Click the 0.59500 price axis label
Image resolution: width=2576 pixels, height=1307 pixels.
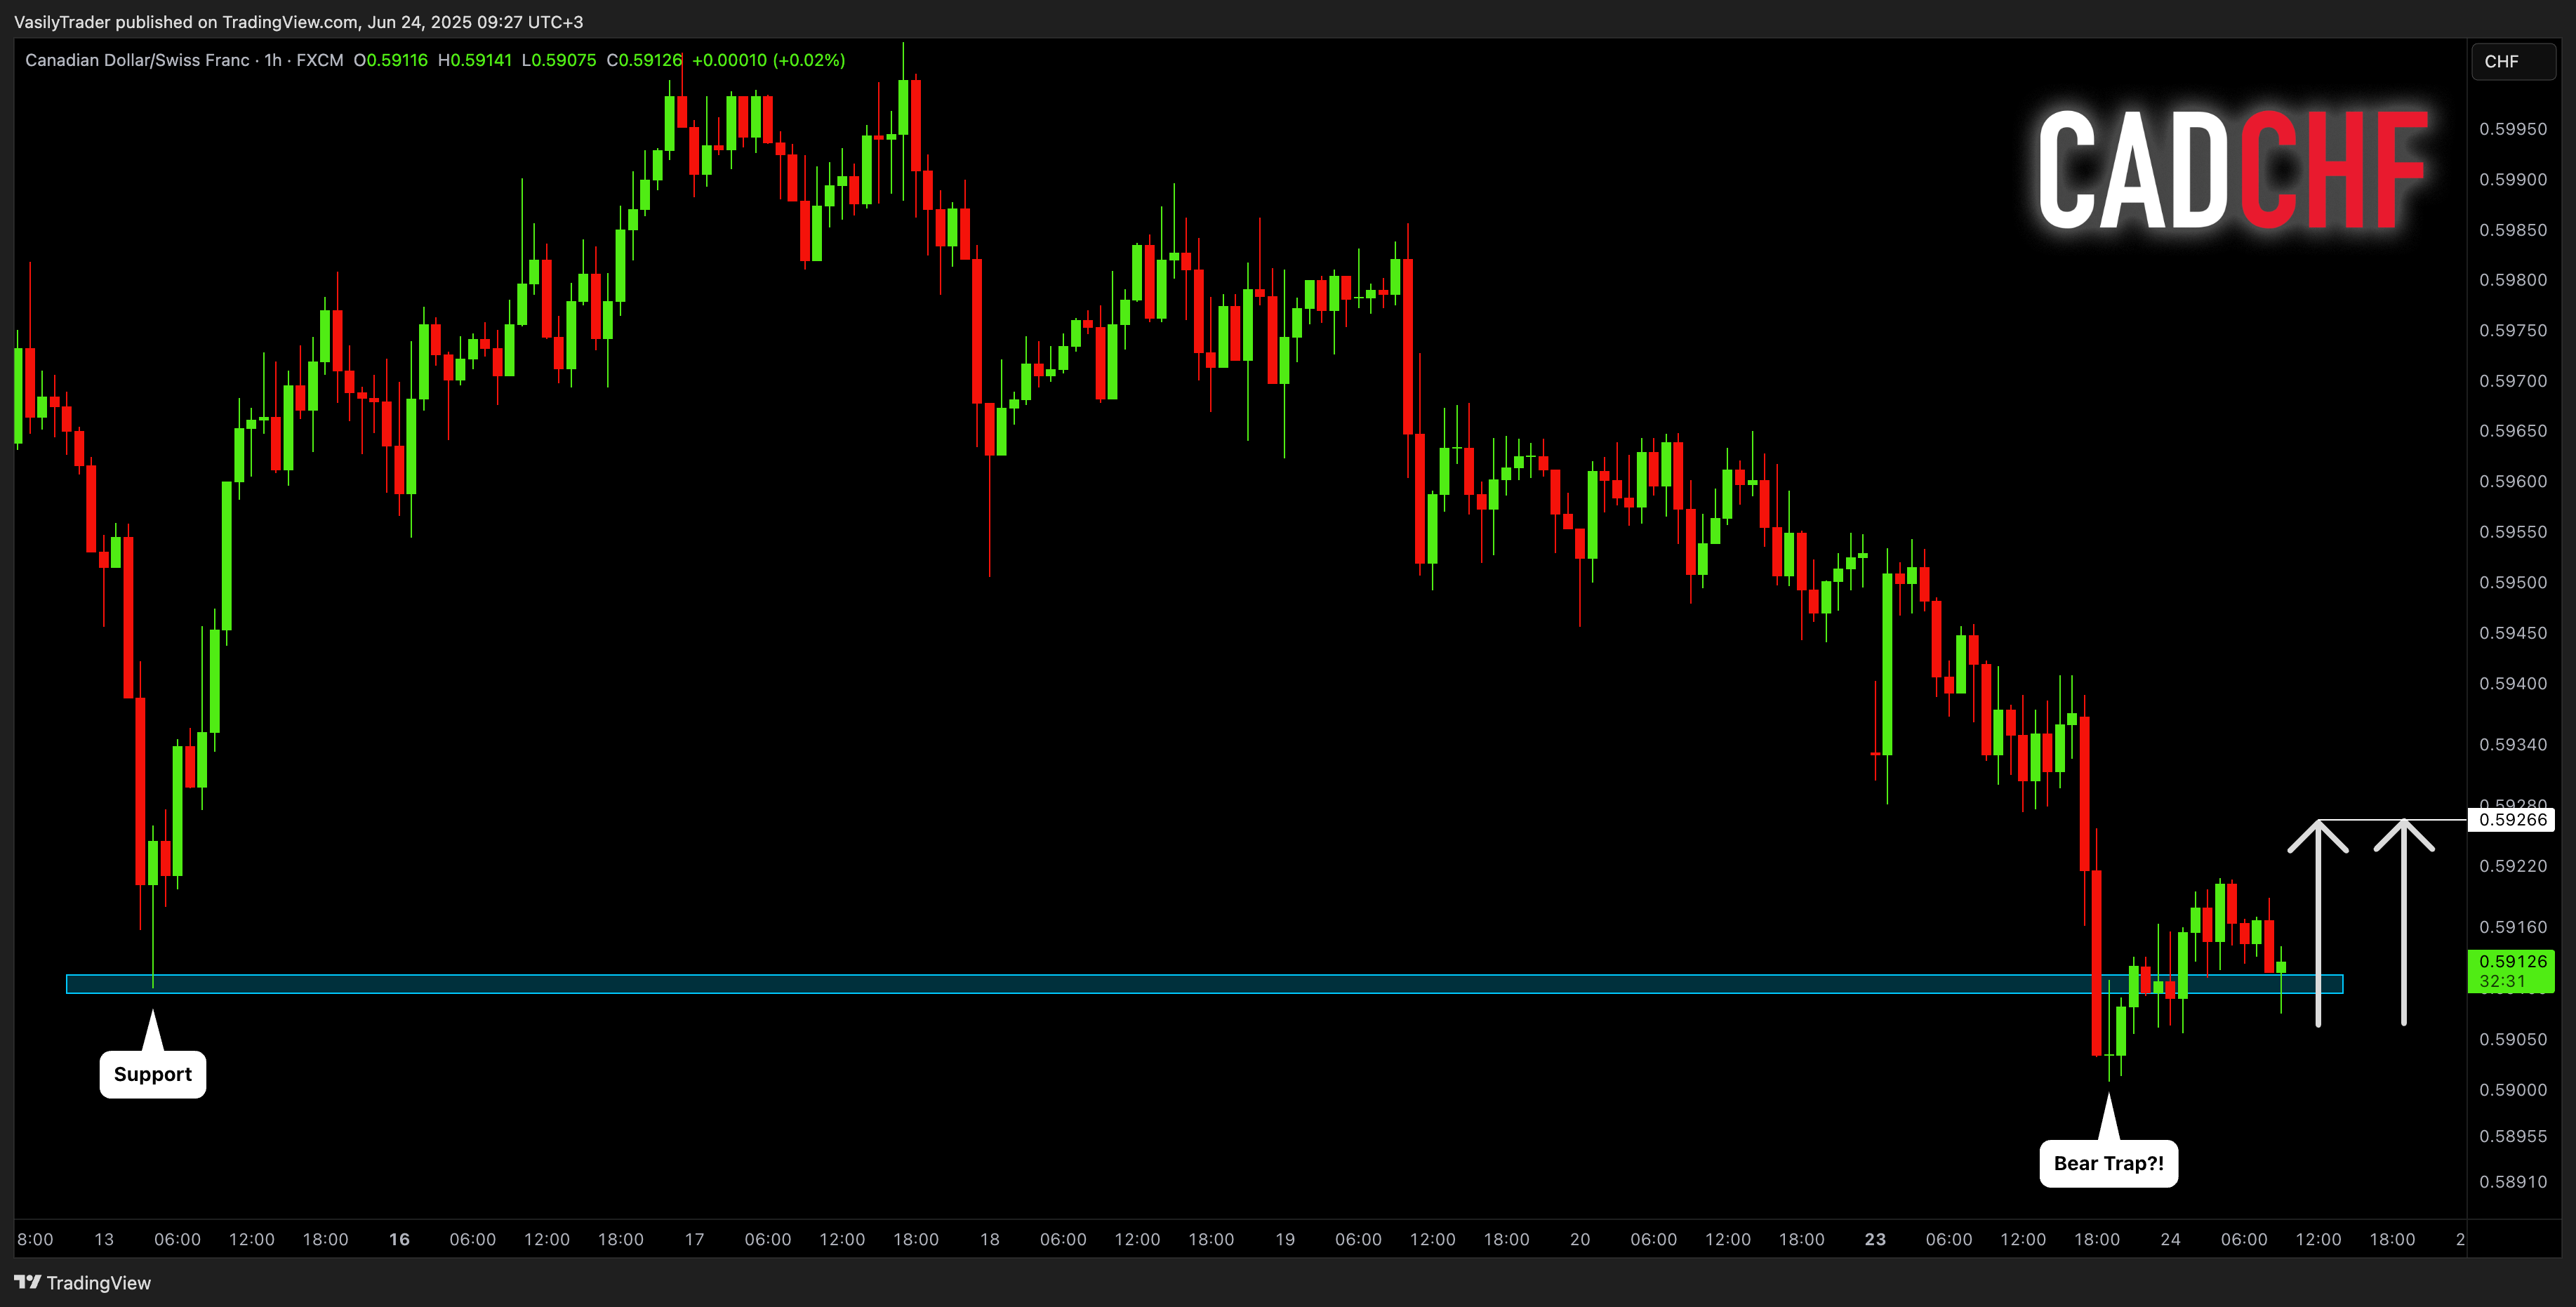coord(2513,582)
